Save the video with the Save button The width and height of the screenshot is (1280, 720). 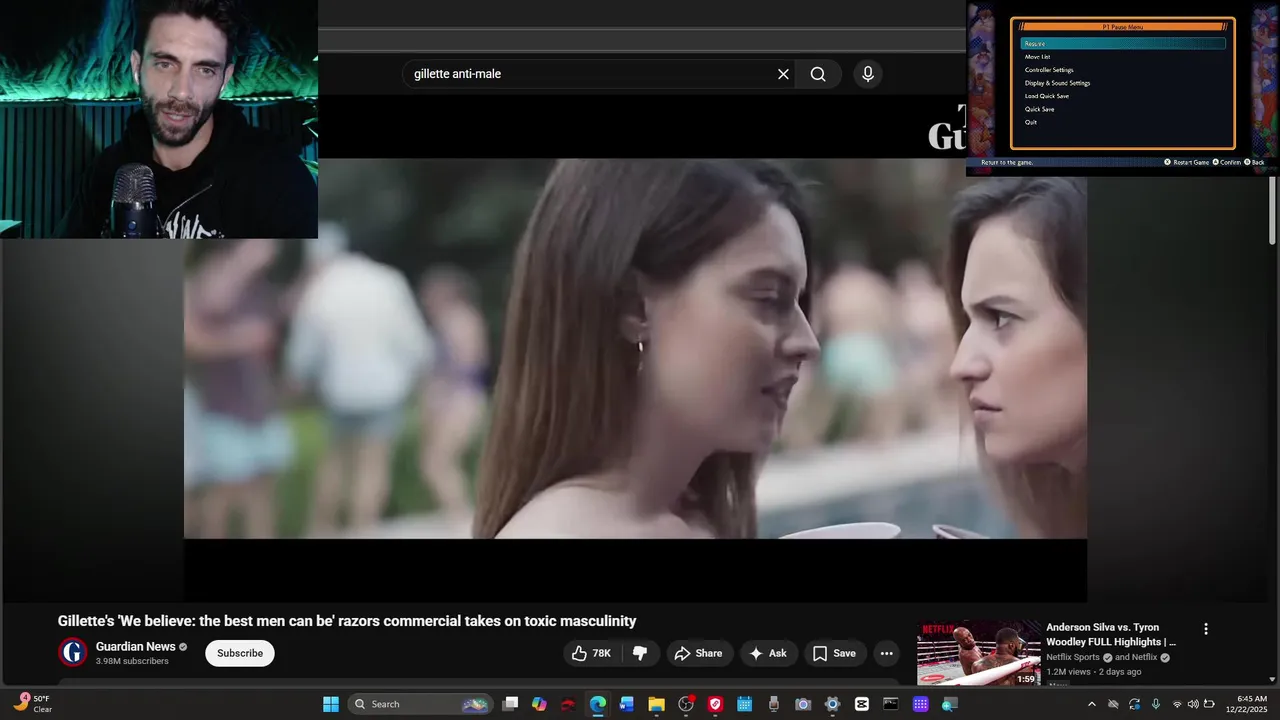834,653
